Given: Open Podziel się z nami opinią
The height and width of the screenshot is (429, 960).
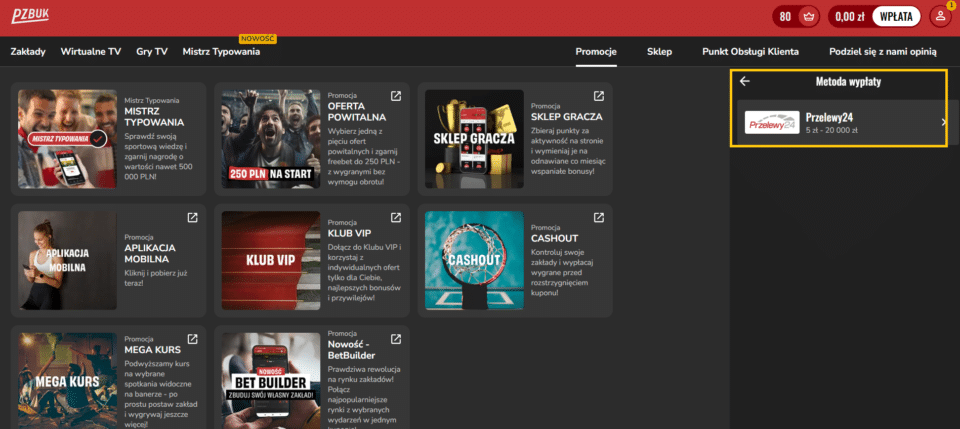Looking at the screenshot, I should pos(883,52).
